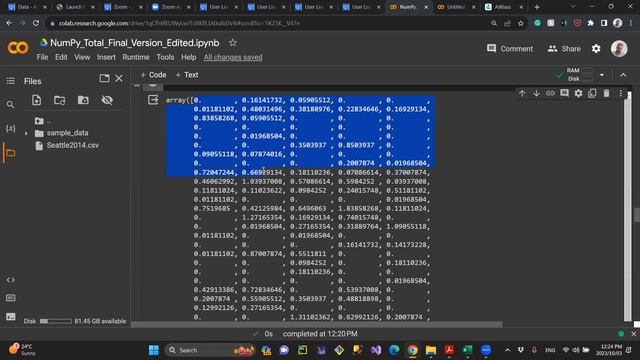The width and height of the screenshot is (640, 360).
Task: Click the All changes saved link
Action: pyautogui.click(x=233, y=57)
